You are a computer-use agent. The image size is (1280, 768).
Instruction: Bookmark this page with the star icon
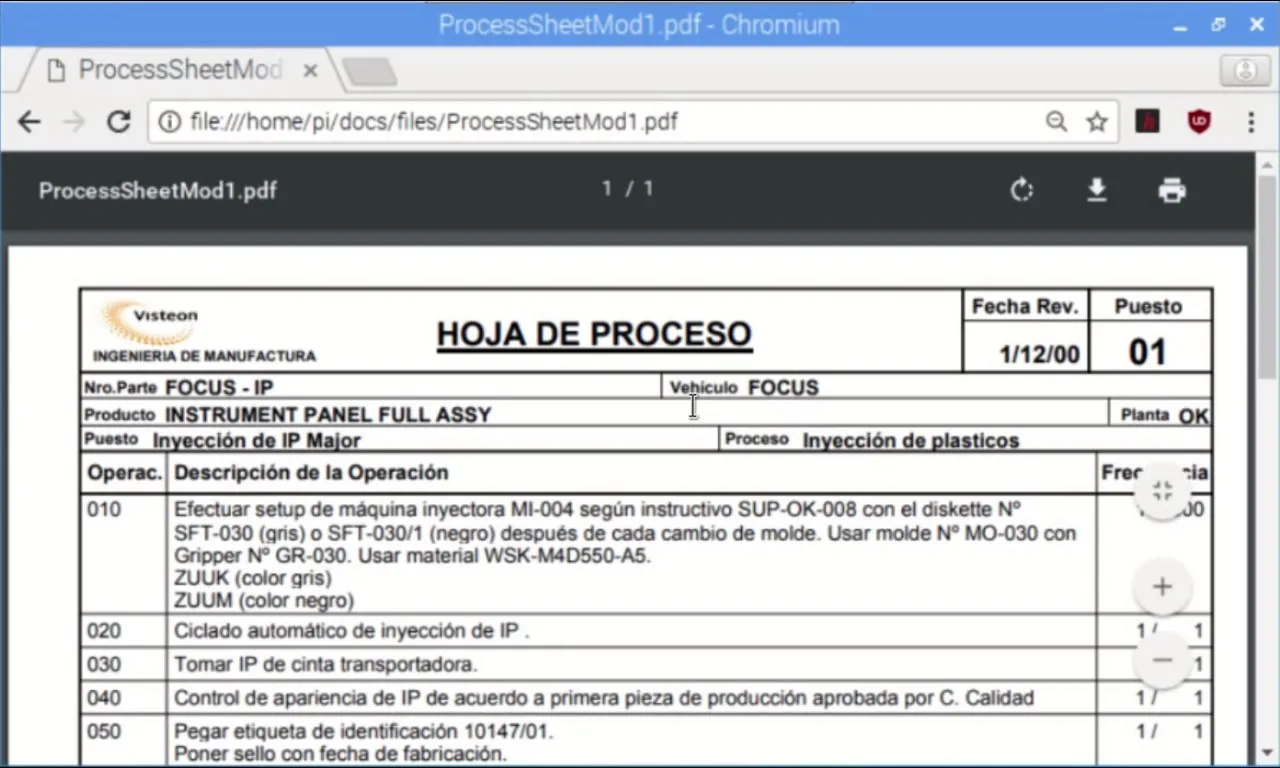(1097, 122)
